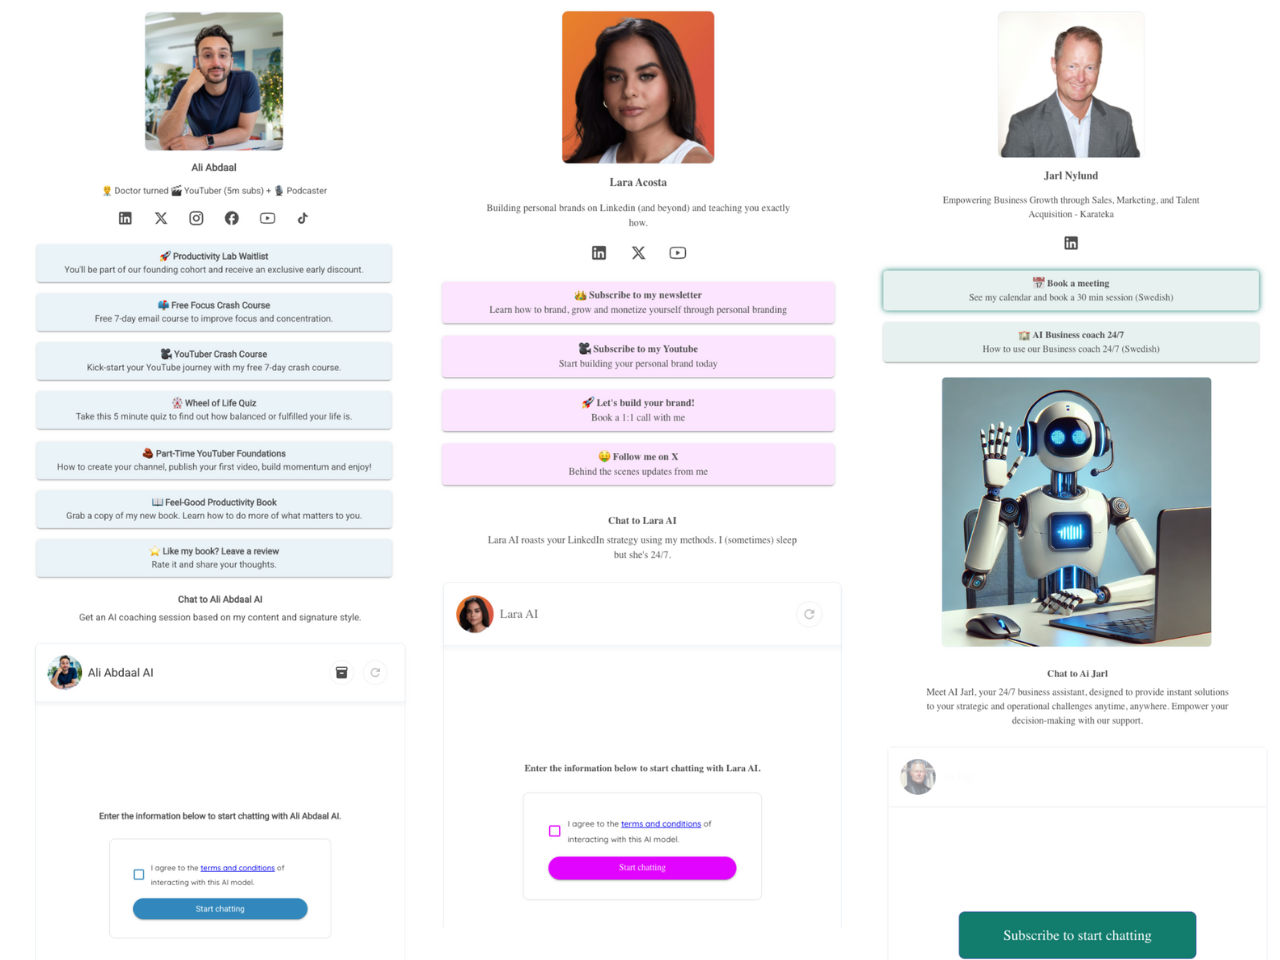Open Ali Abdaal's Instagram icon
This screenshot has height=960, width=1280.
click(x=196, y=218)
